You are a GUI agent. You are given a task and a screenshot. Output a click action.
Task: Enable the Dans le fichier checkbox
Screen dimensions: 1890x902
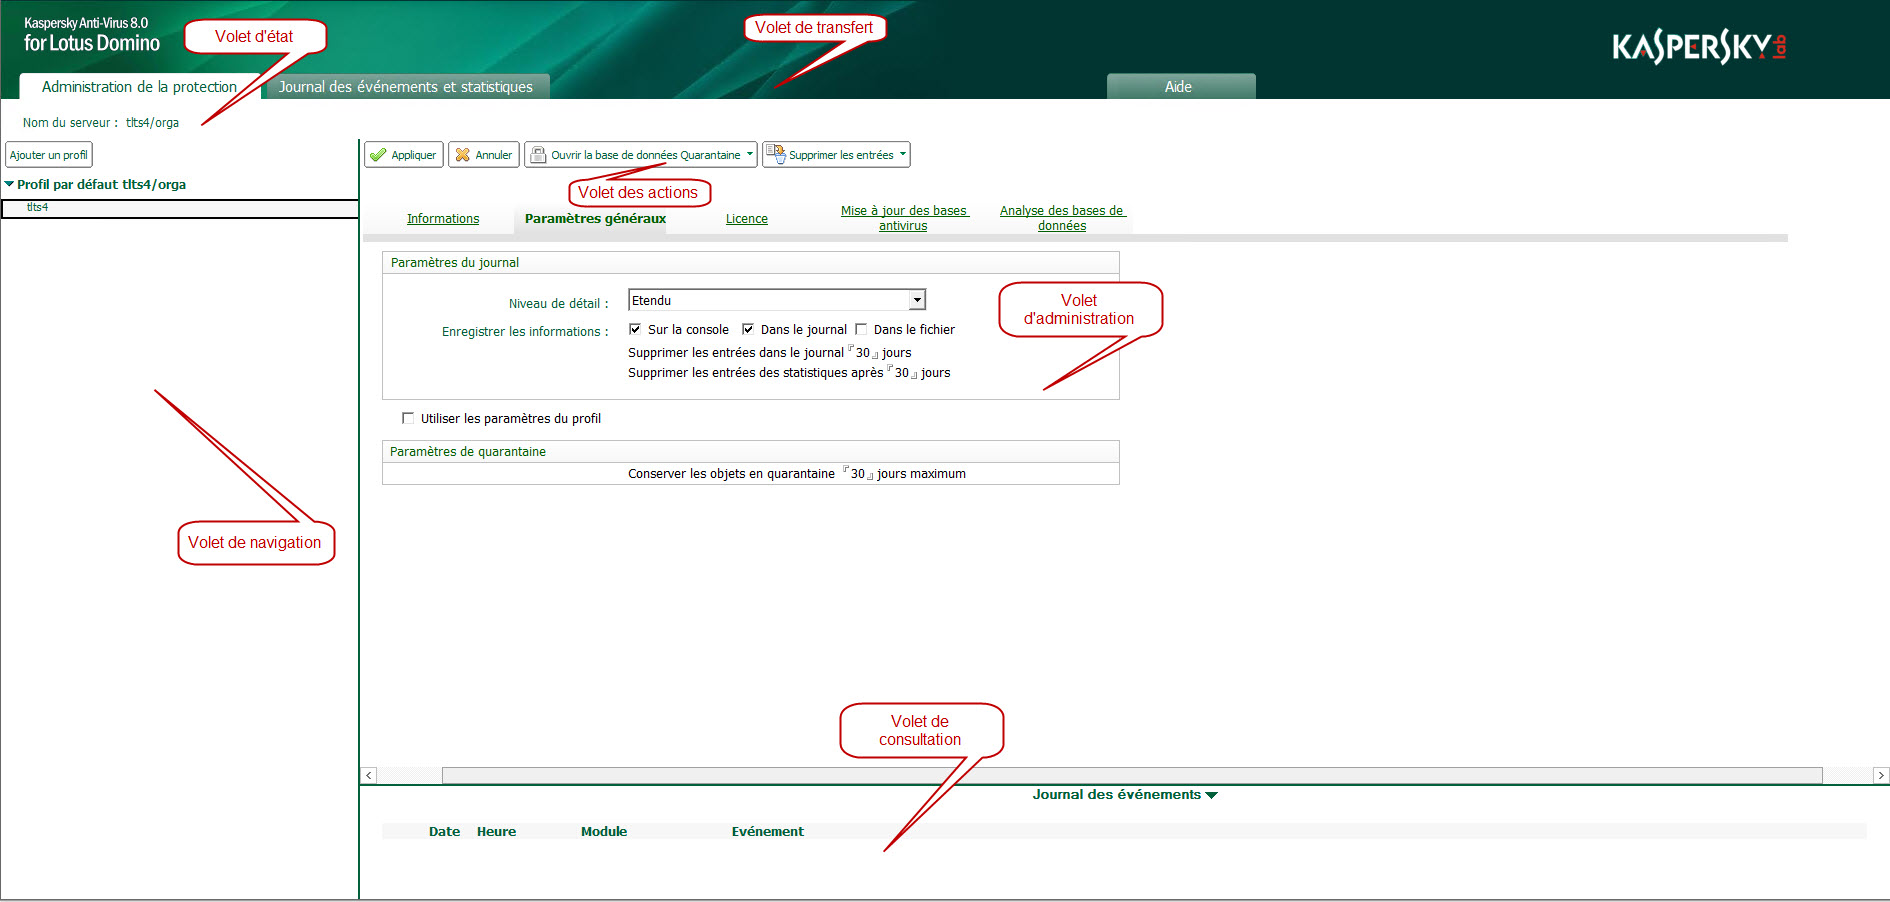(861, 329)
